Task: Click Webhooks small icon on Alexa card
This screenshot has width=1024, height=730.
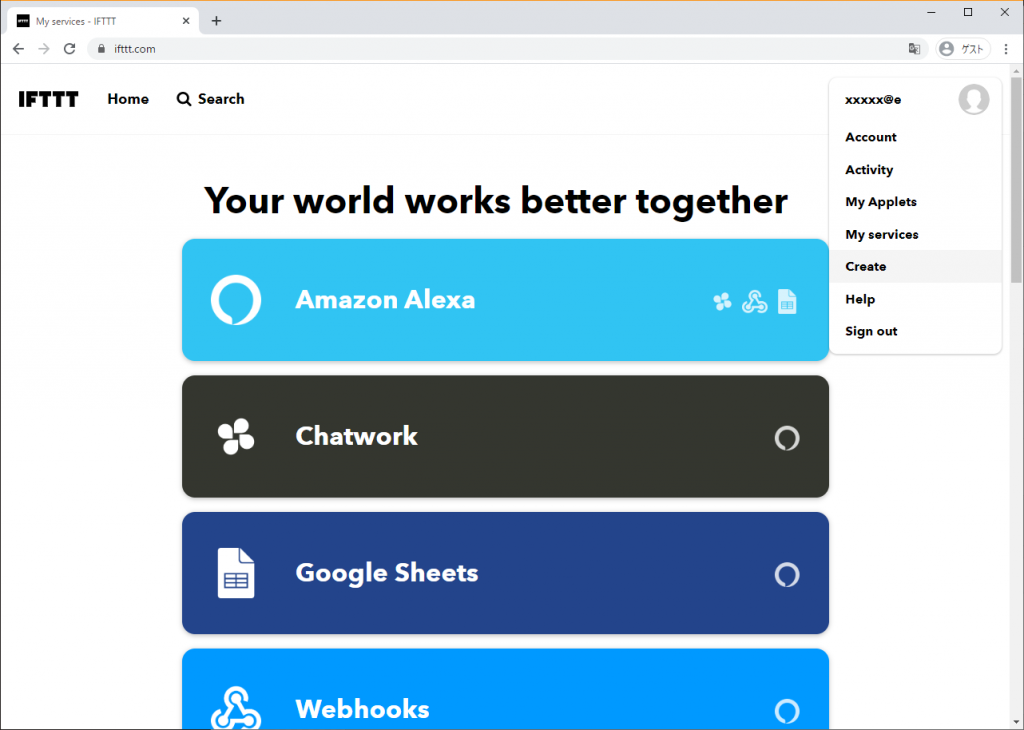Action: (754, 302)
